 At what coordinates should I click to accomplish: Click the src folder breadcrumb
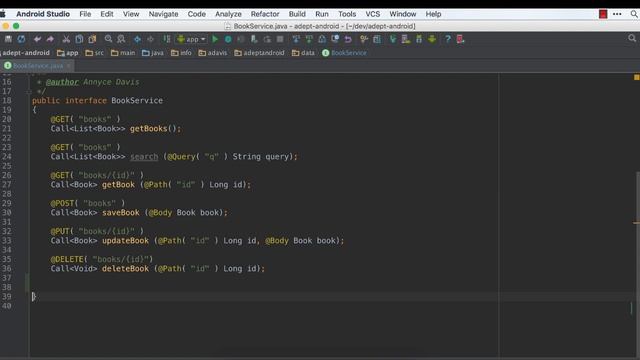[x=95, y=53]
